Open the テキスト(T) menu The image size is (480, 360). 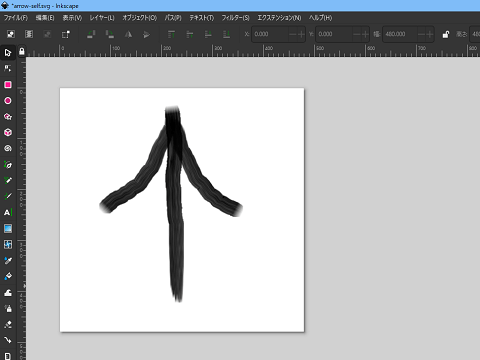[x=202, y=18]
